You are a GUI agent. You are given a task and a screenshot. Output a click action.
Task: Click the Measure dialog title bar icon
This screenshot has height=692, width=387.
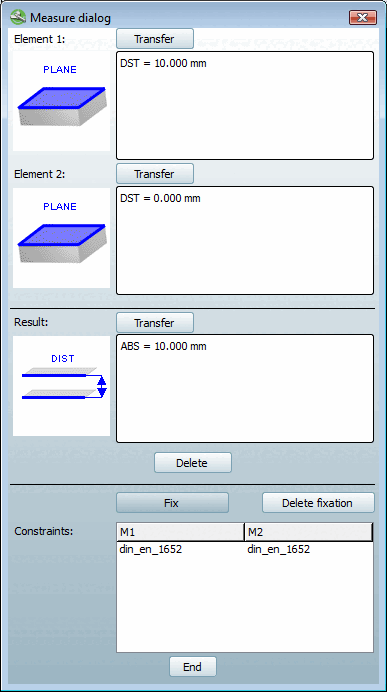[19, 18]
